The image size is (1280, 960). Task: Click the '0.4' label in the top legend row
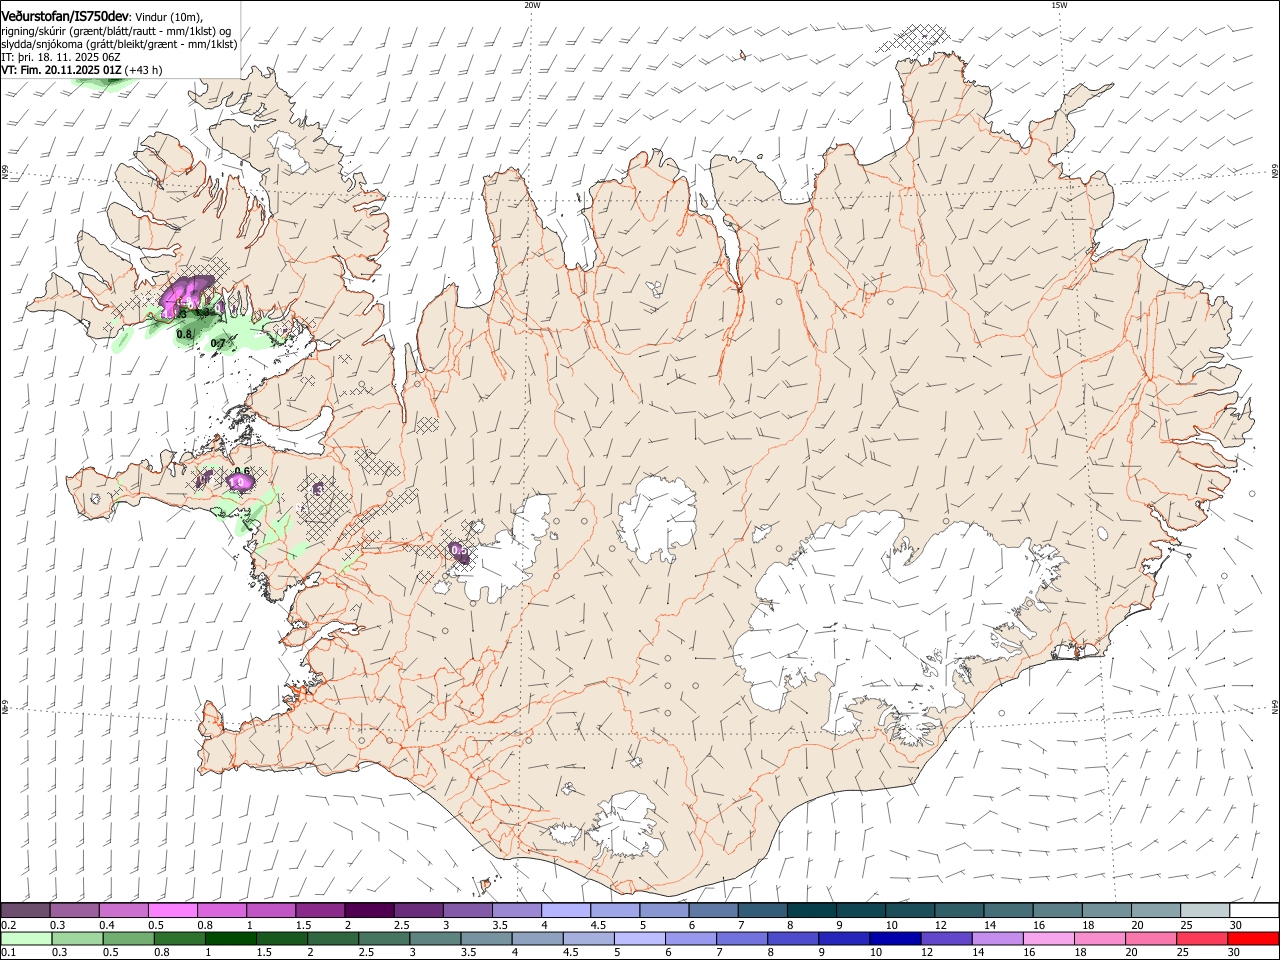coord(106,925)
